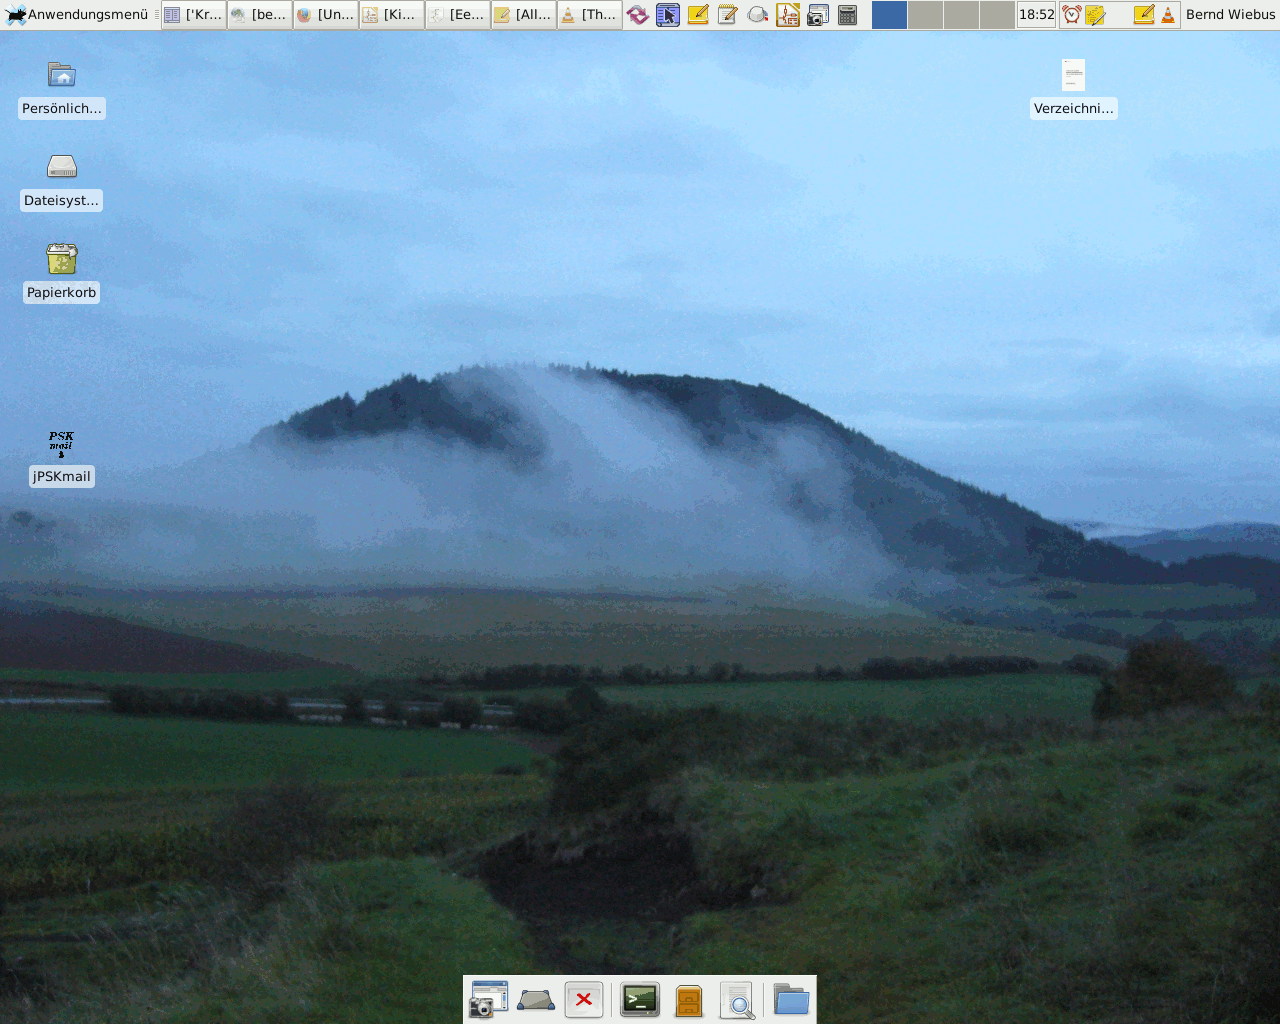The width and height of the screenshot is (1280, 1024).
Task: Switch to the [Un... taskbar window
Action: (326, 14)
